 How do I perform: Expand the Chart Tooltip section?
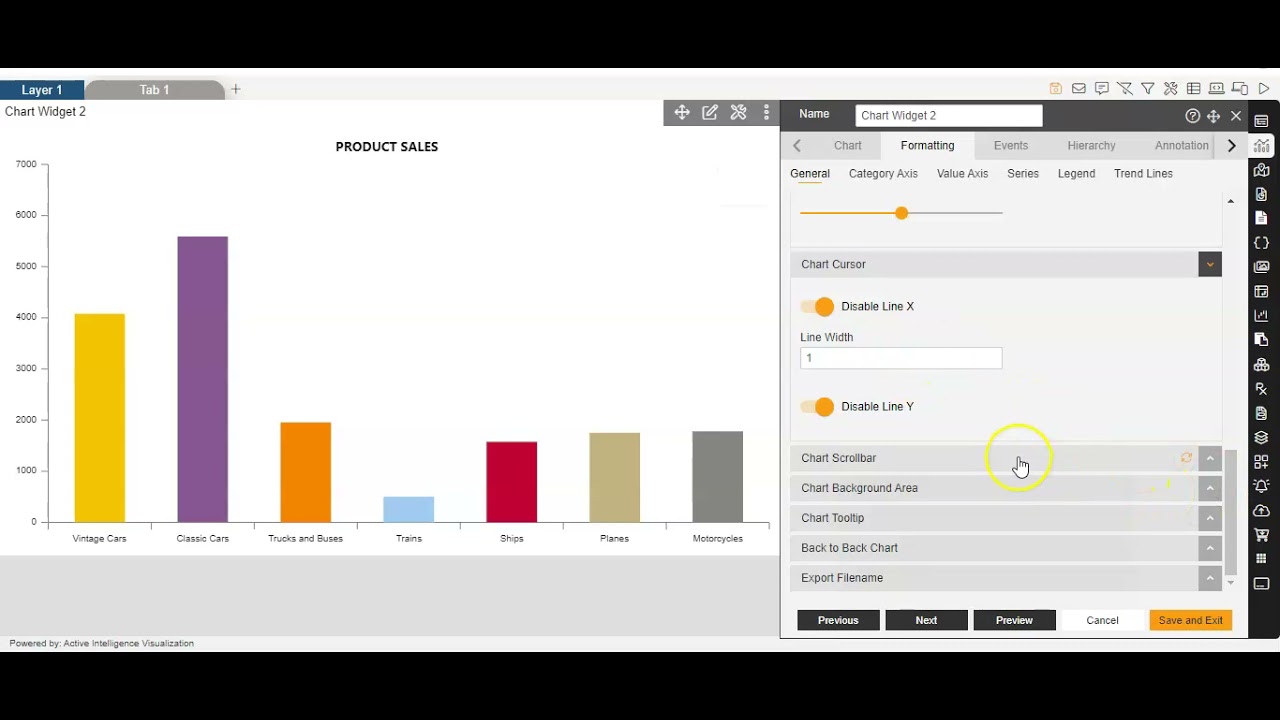(1210, 518)
